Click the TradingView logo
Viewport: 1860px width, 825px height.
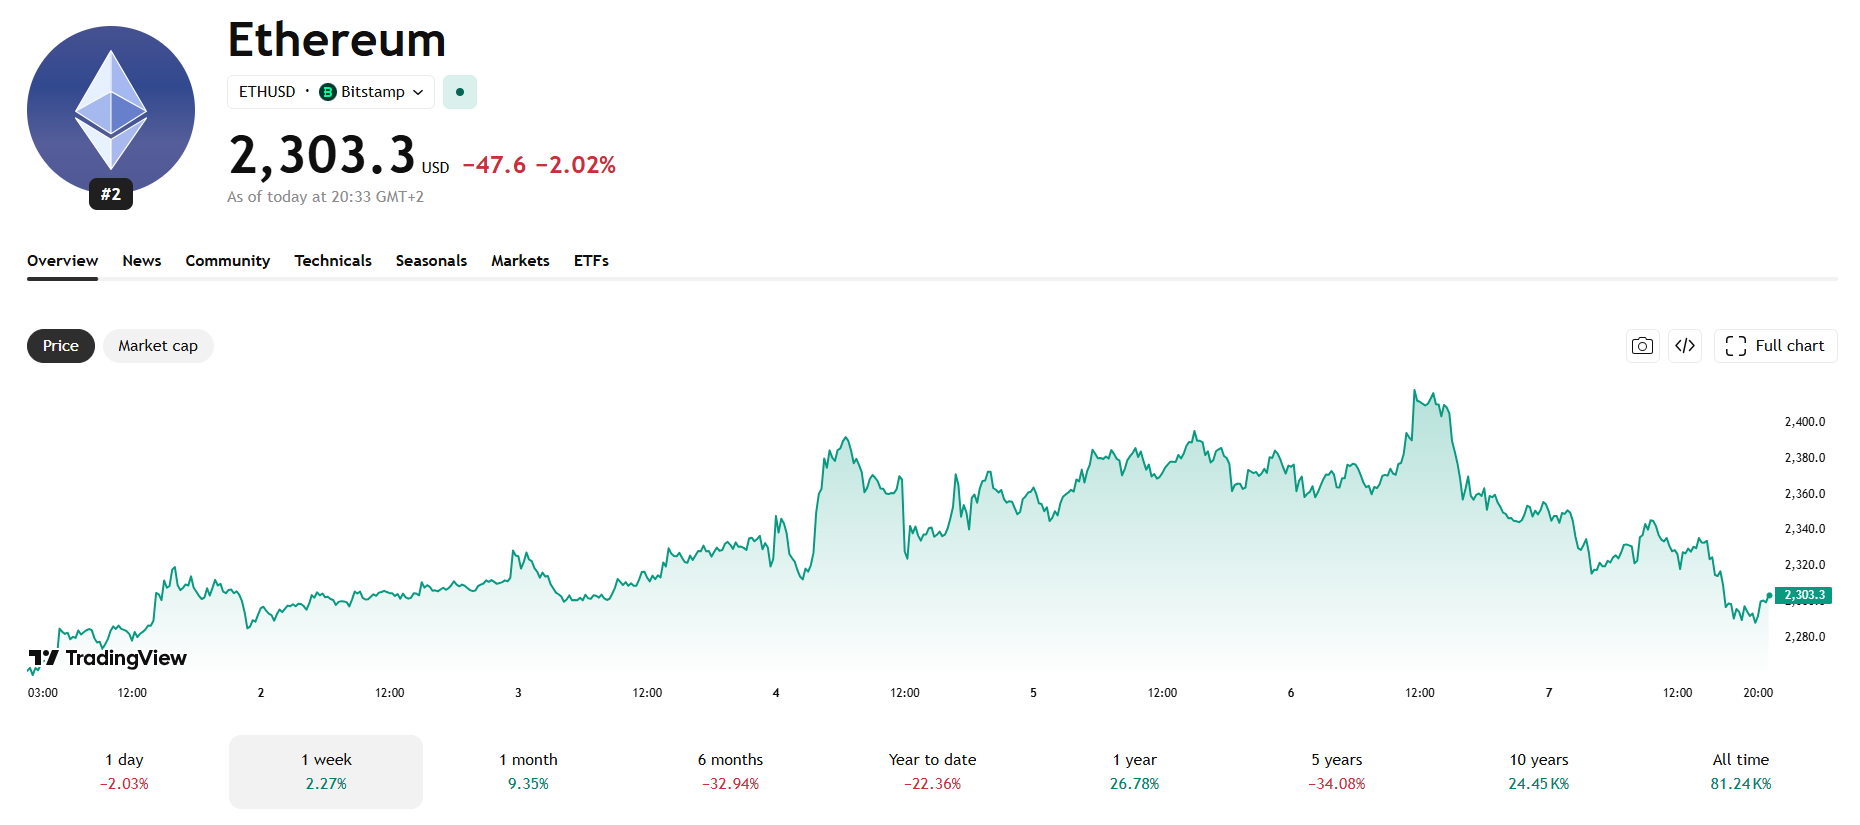108,658
